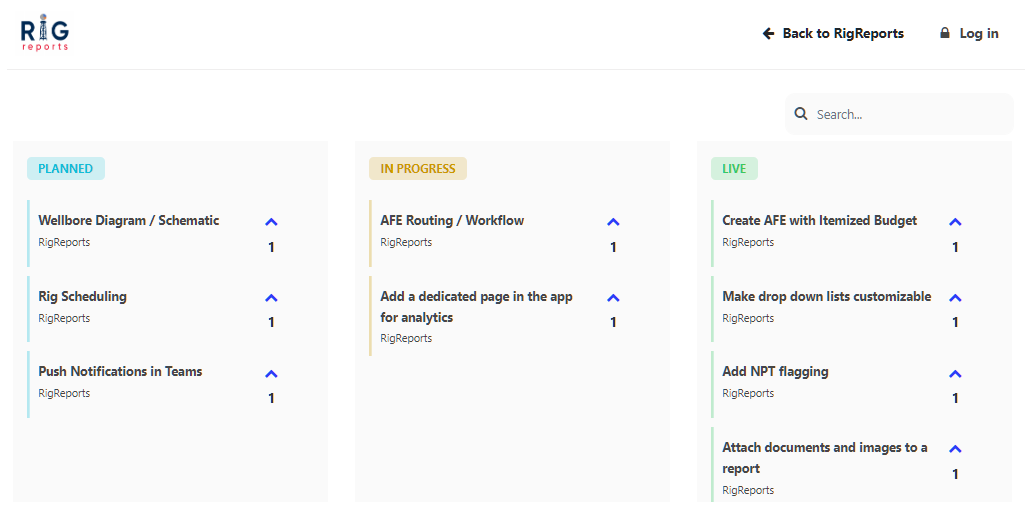
Task: Click the PLANNED status label
Action: coord(66,169)
